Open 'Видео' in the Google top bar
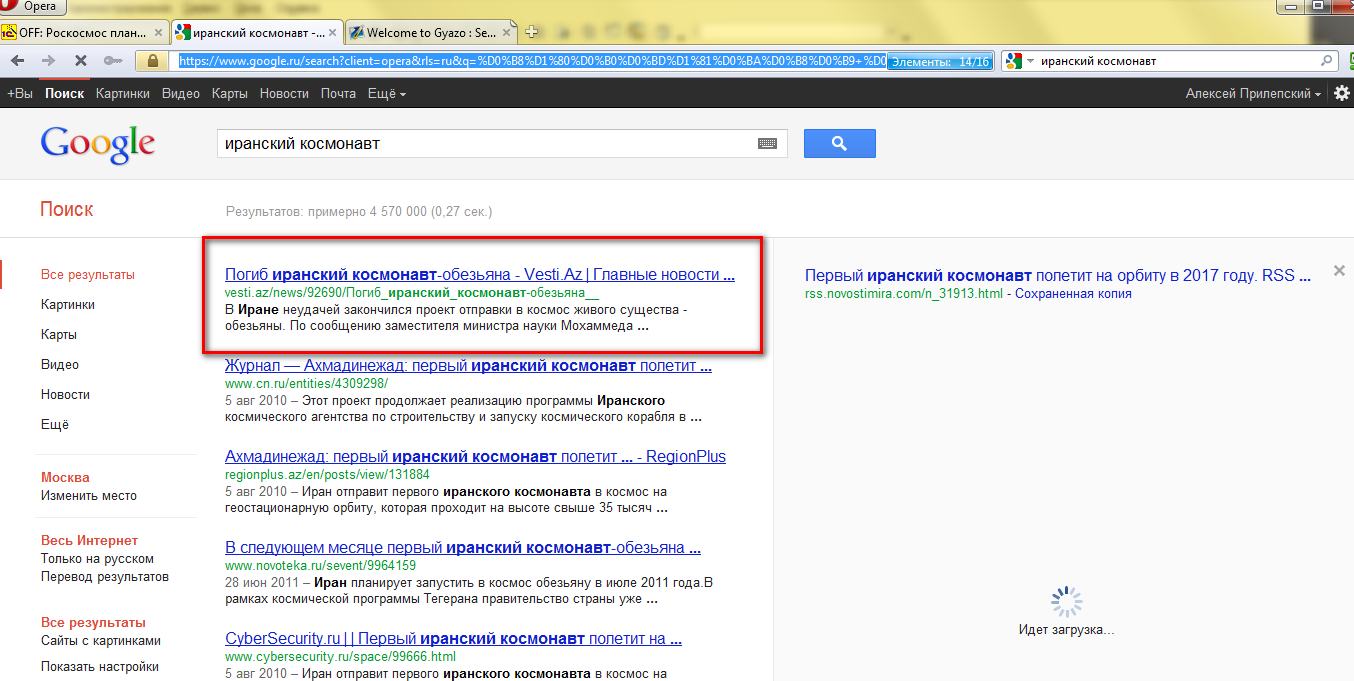Screen dimensions: 1354x681 click(181, 93)
